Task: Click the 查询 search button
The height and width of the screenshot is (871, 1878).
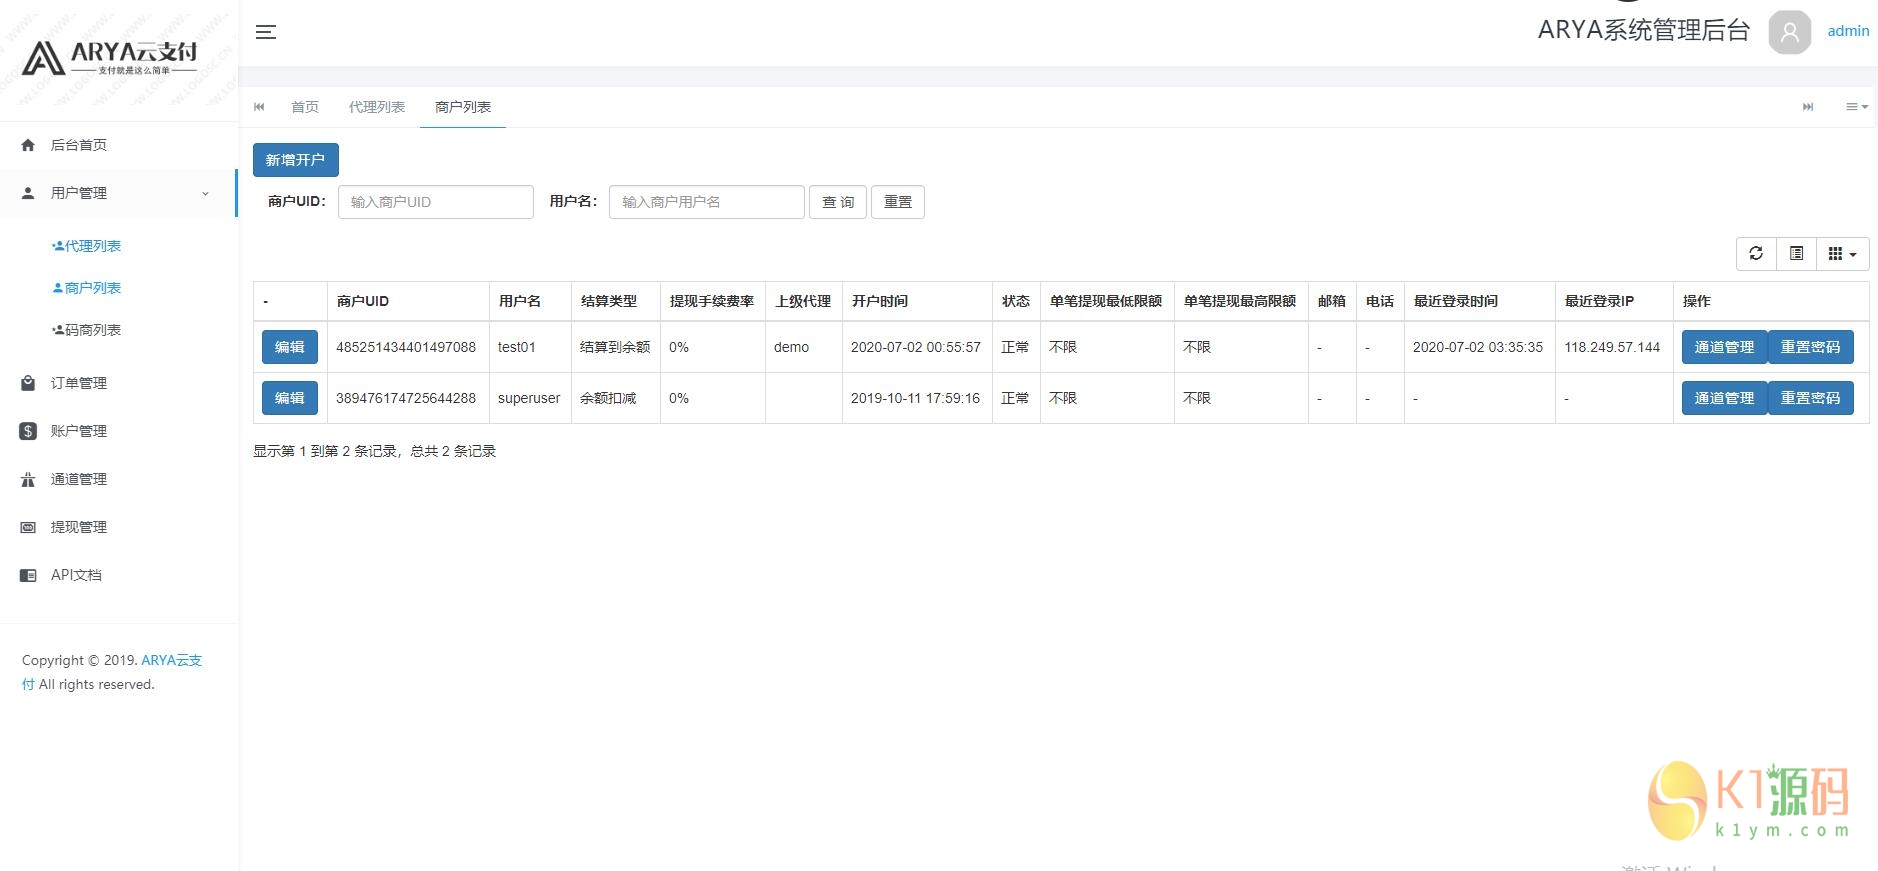Action: tap(838, 202)
